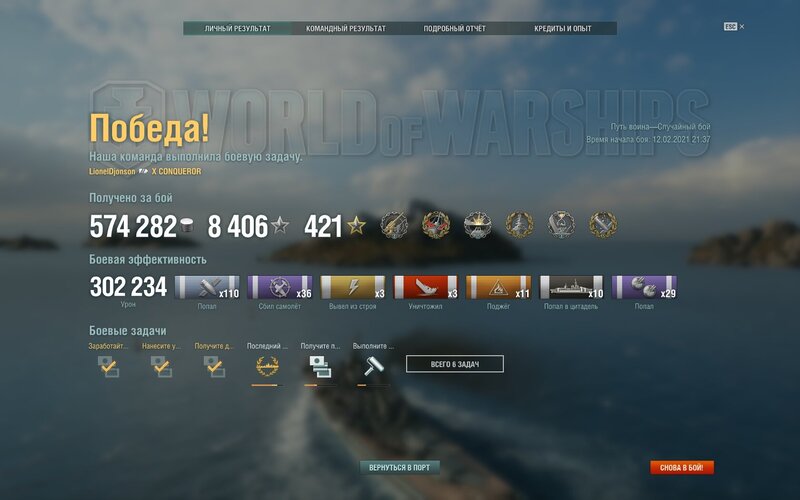Click the completed Заработайт... mission checkmark
This screenshot has width=800, height=500.
108,366
